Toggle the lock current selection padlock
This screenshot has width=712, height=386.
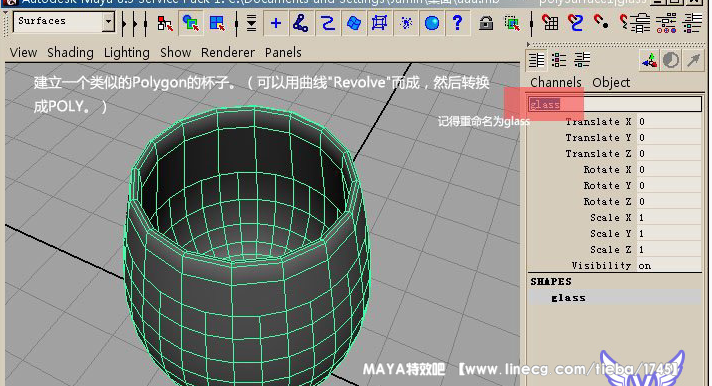(x=486, y=23)
